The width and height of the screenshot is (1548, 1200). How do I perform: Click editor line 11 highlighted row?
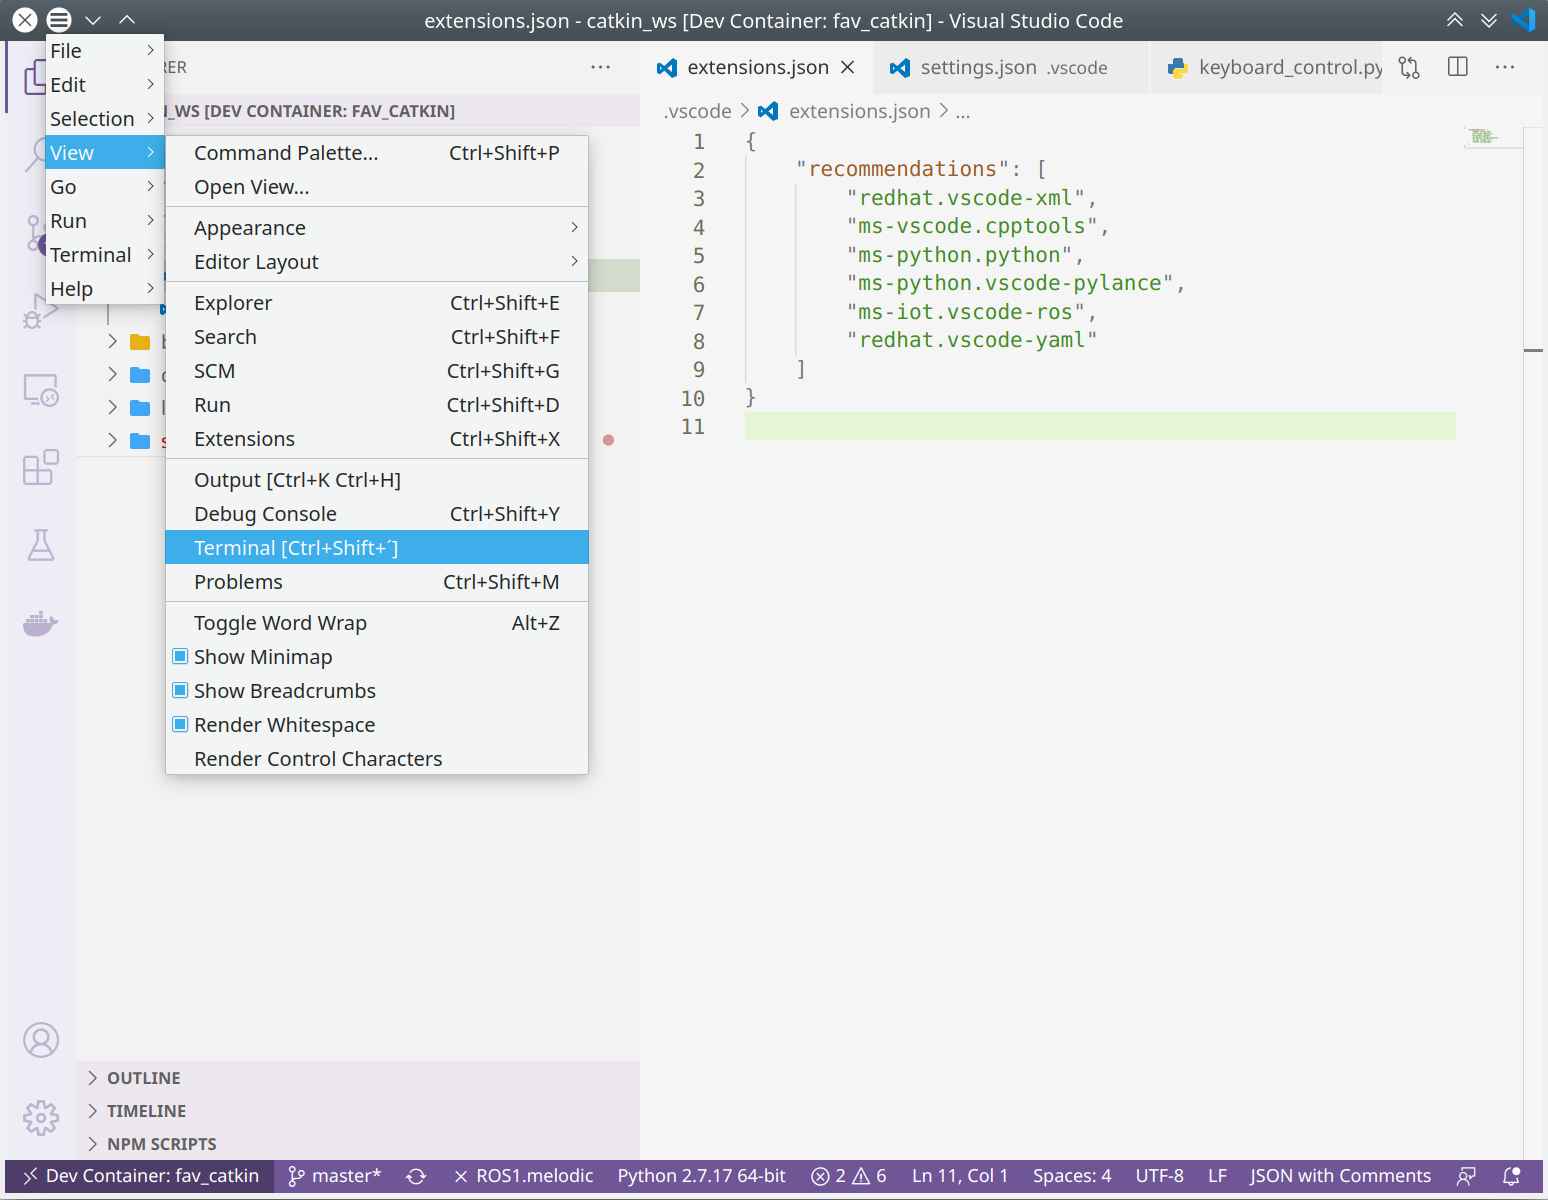[x=1100, y=427]
